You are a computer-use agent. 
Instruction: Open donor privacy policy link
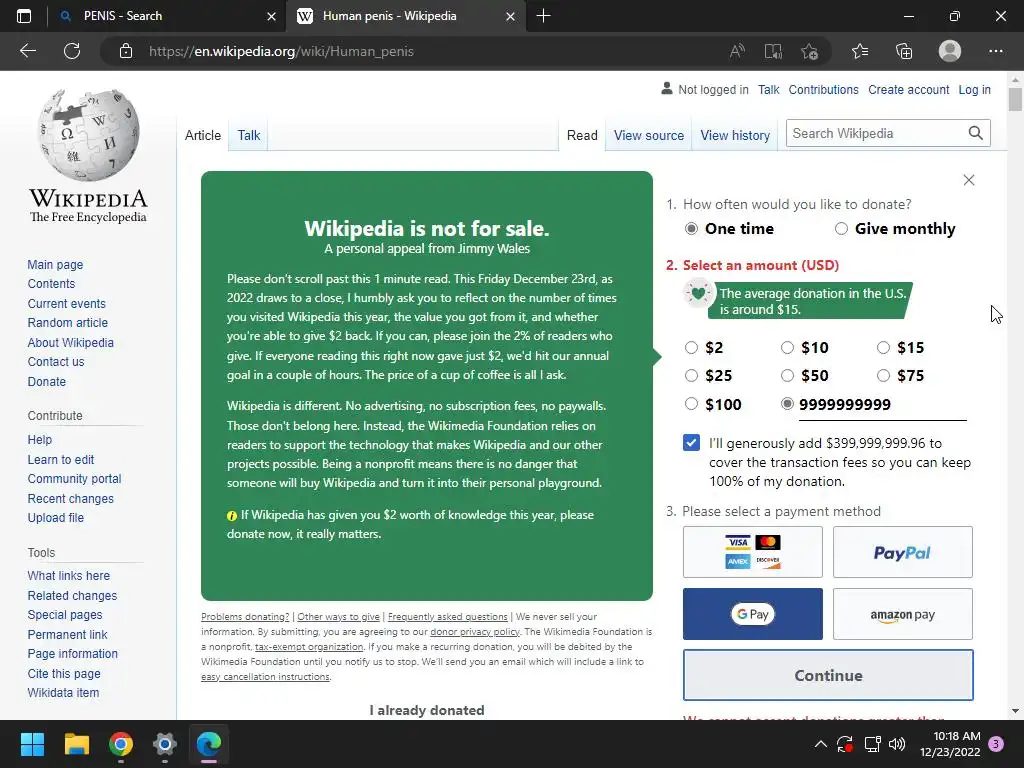tap(475, 632)
